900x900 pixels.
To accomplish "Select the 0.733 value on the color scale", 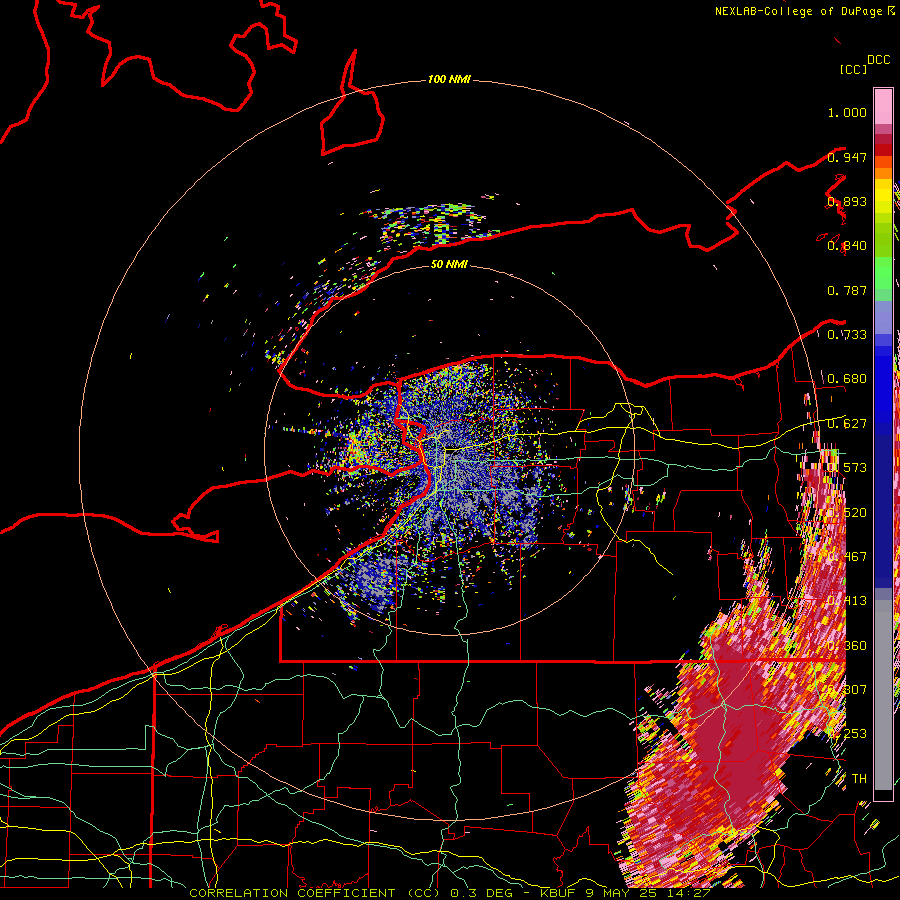I will tap(847, 335).
